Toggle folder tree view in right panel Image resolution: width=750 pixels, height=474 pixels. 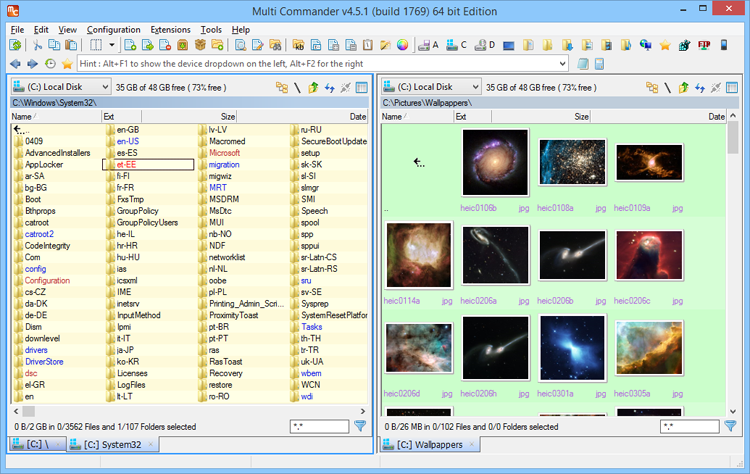point(651,88)
